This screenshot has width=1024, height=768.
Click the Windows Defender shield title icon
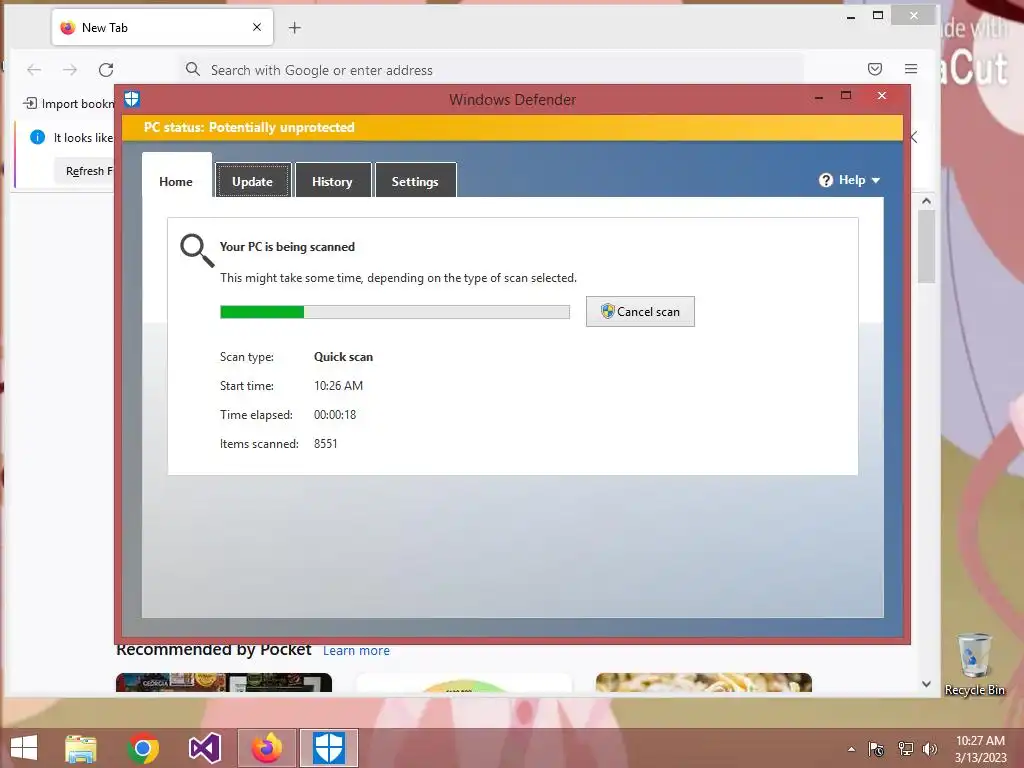click(132, 99)
